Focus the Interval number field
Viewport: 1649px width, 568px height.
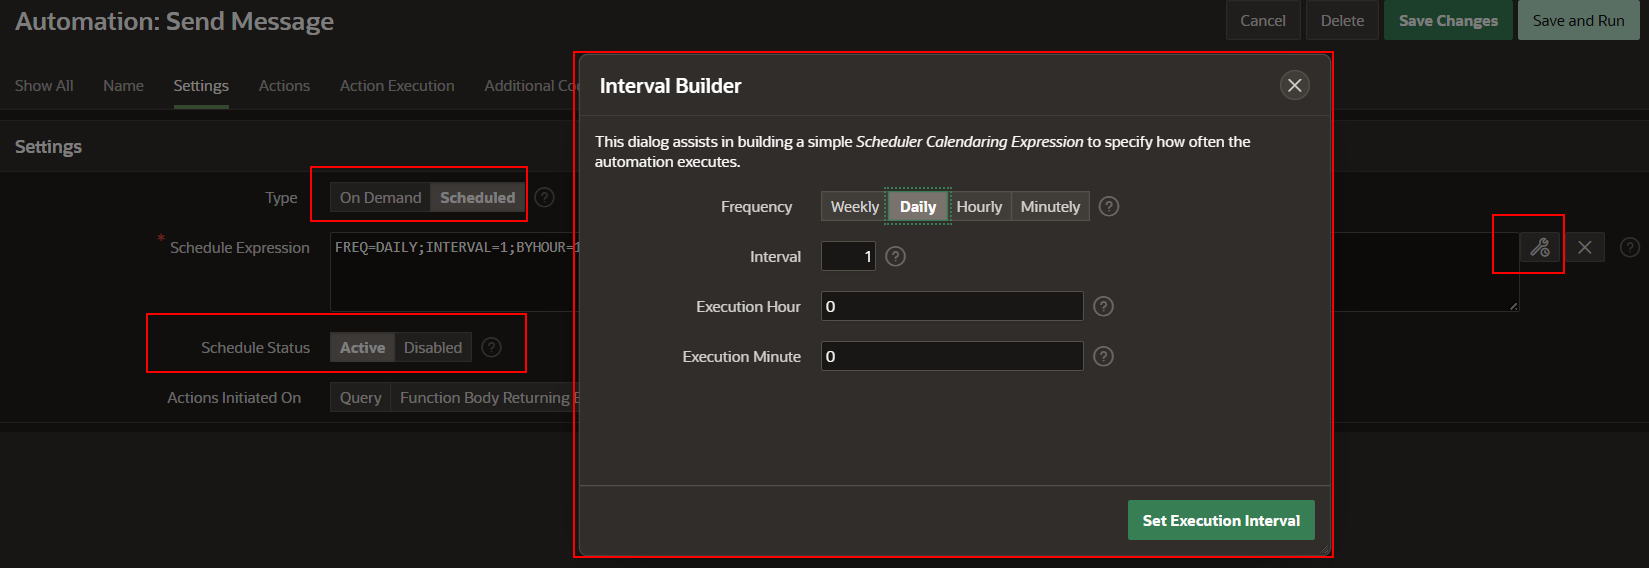tap(847, 257)
